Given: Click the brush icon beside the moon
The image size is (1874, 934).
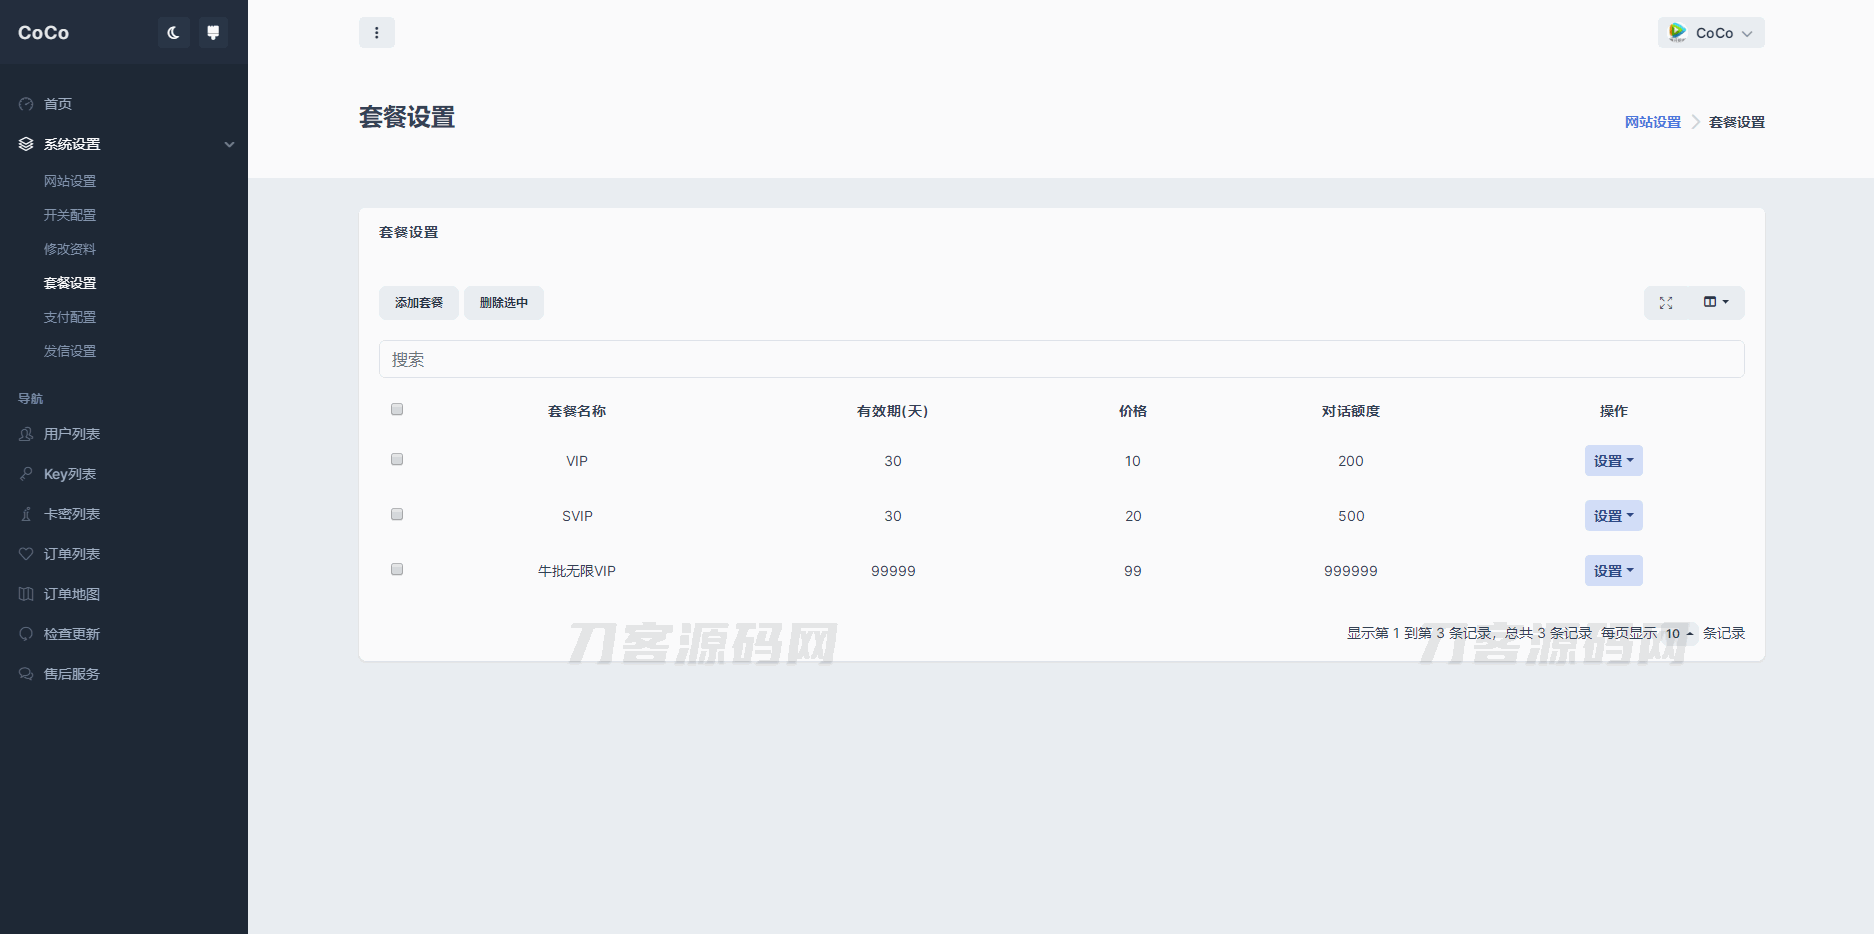Looking at the screenshot, I should 213,33.
